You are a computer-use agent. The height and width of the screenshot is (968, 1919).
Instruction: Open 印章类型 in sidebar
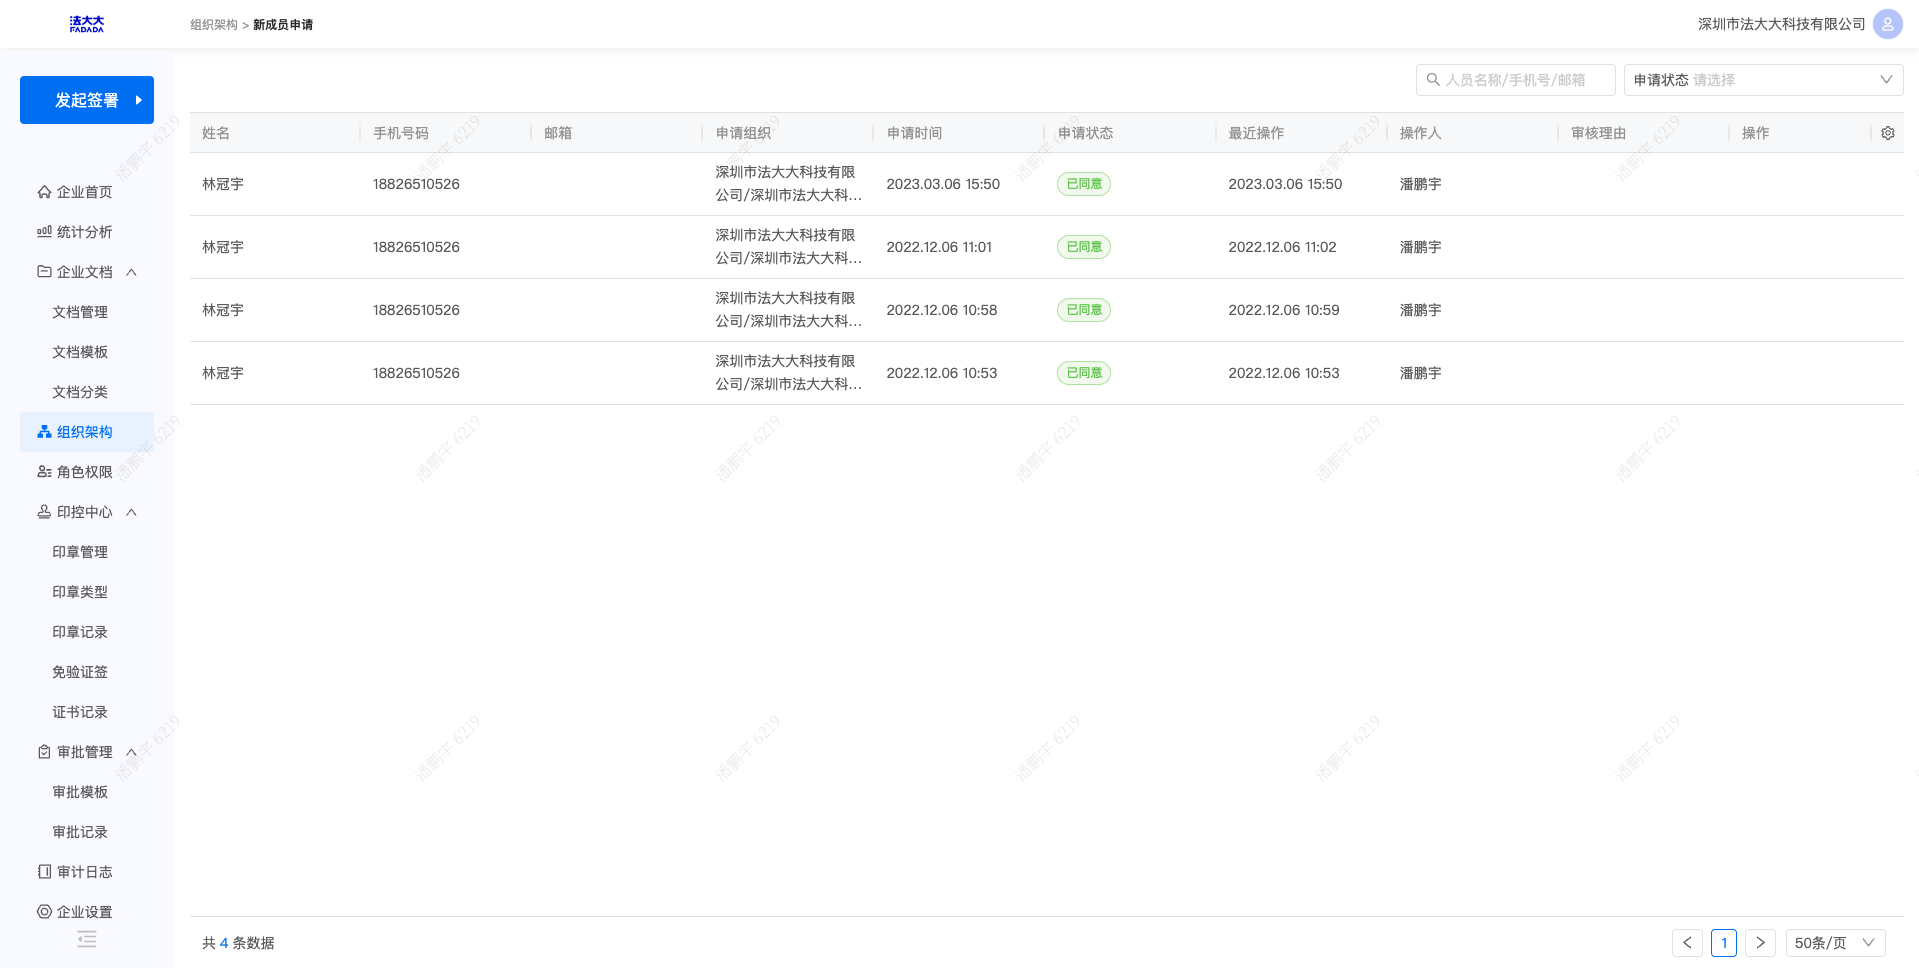(80, 592)
